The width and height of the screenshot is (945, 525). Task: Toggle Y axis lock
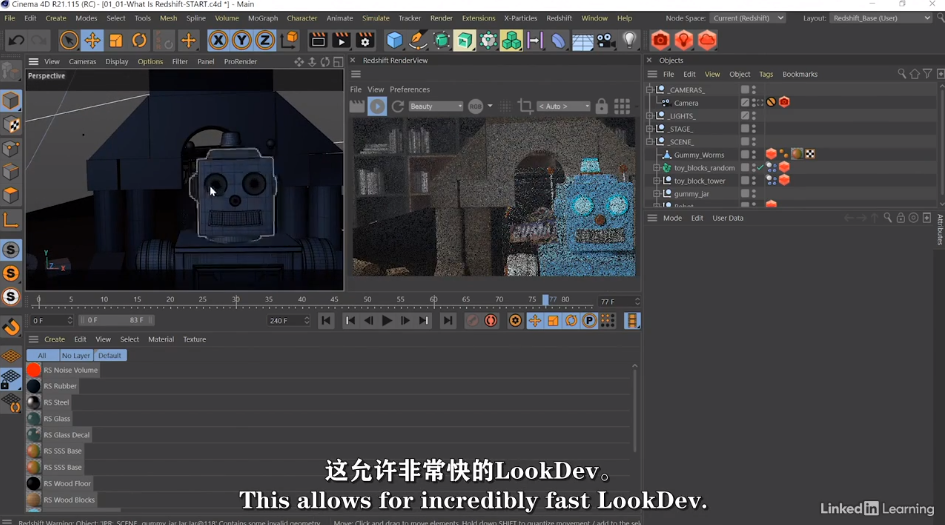point(242,40)
